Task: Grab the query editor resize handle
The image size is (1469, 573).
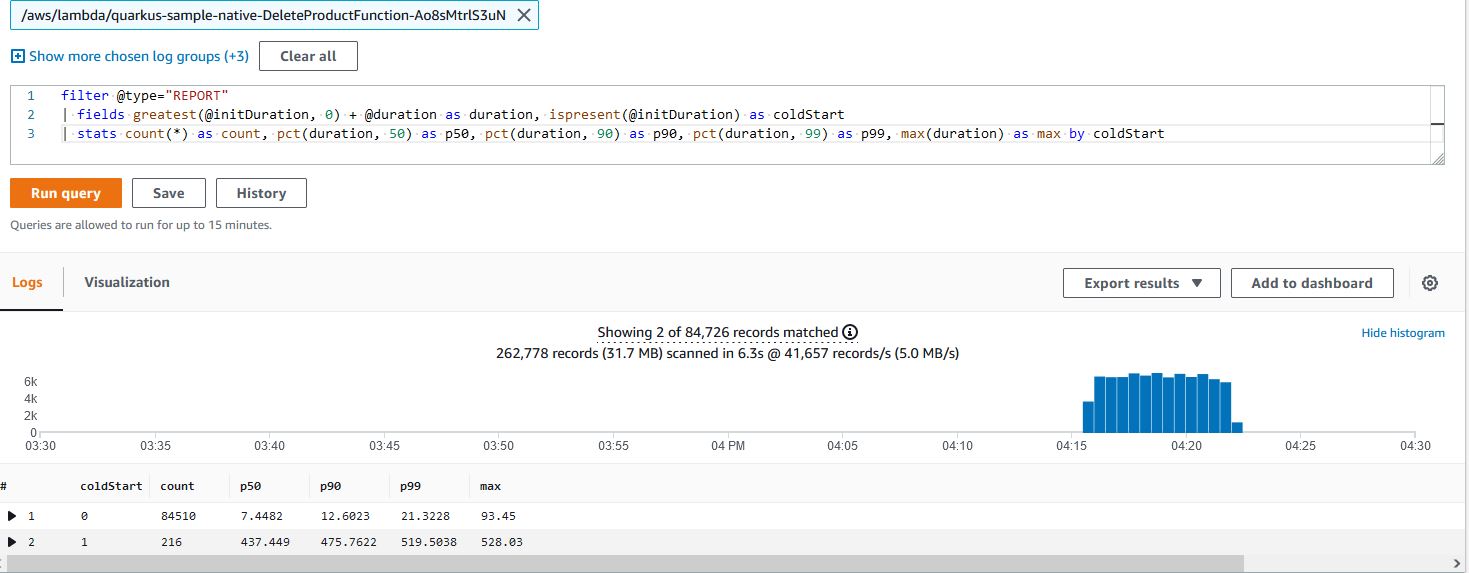Action: [1437, 158]
